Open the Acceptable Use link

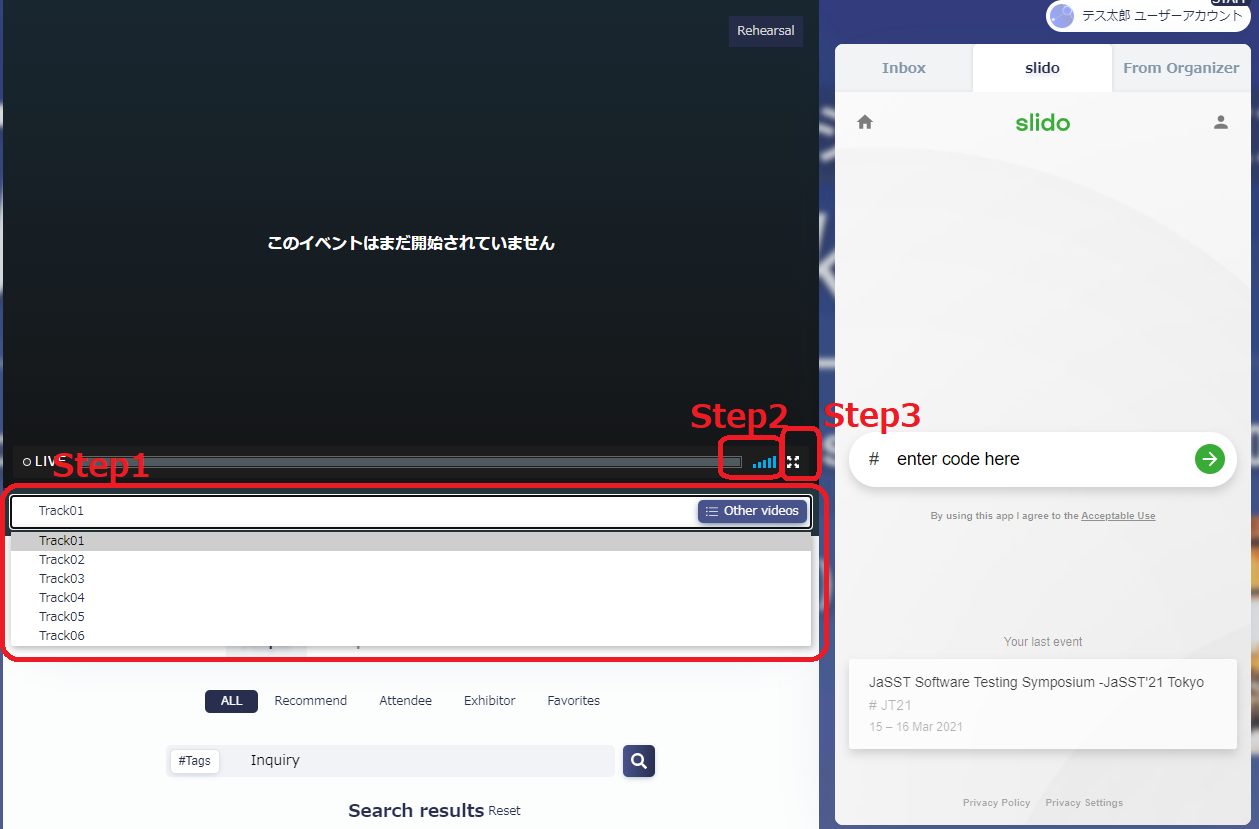1117,516
